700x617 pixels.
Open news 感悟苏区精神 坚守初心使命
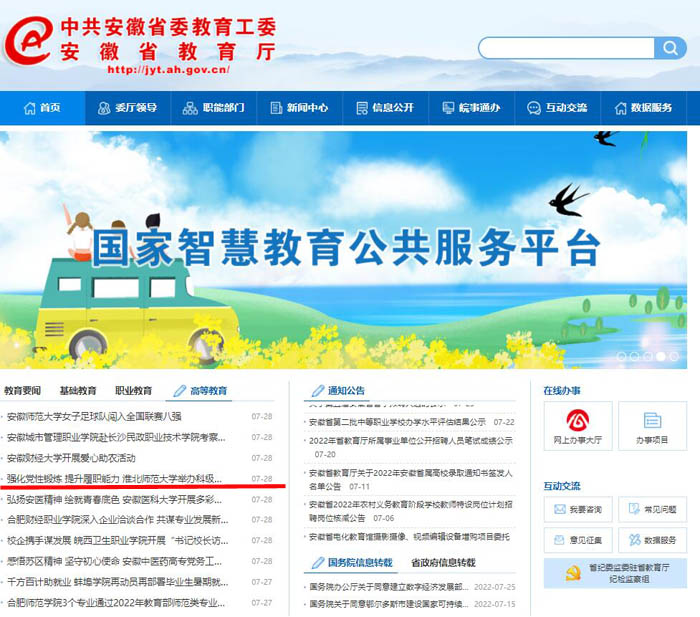(114, 561)
